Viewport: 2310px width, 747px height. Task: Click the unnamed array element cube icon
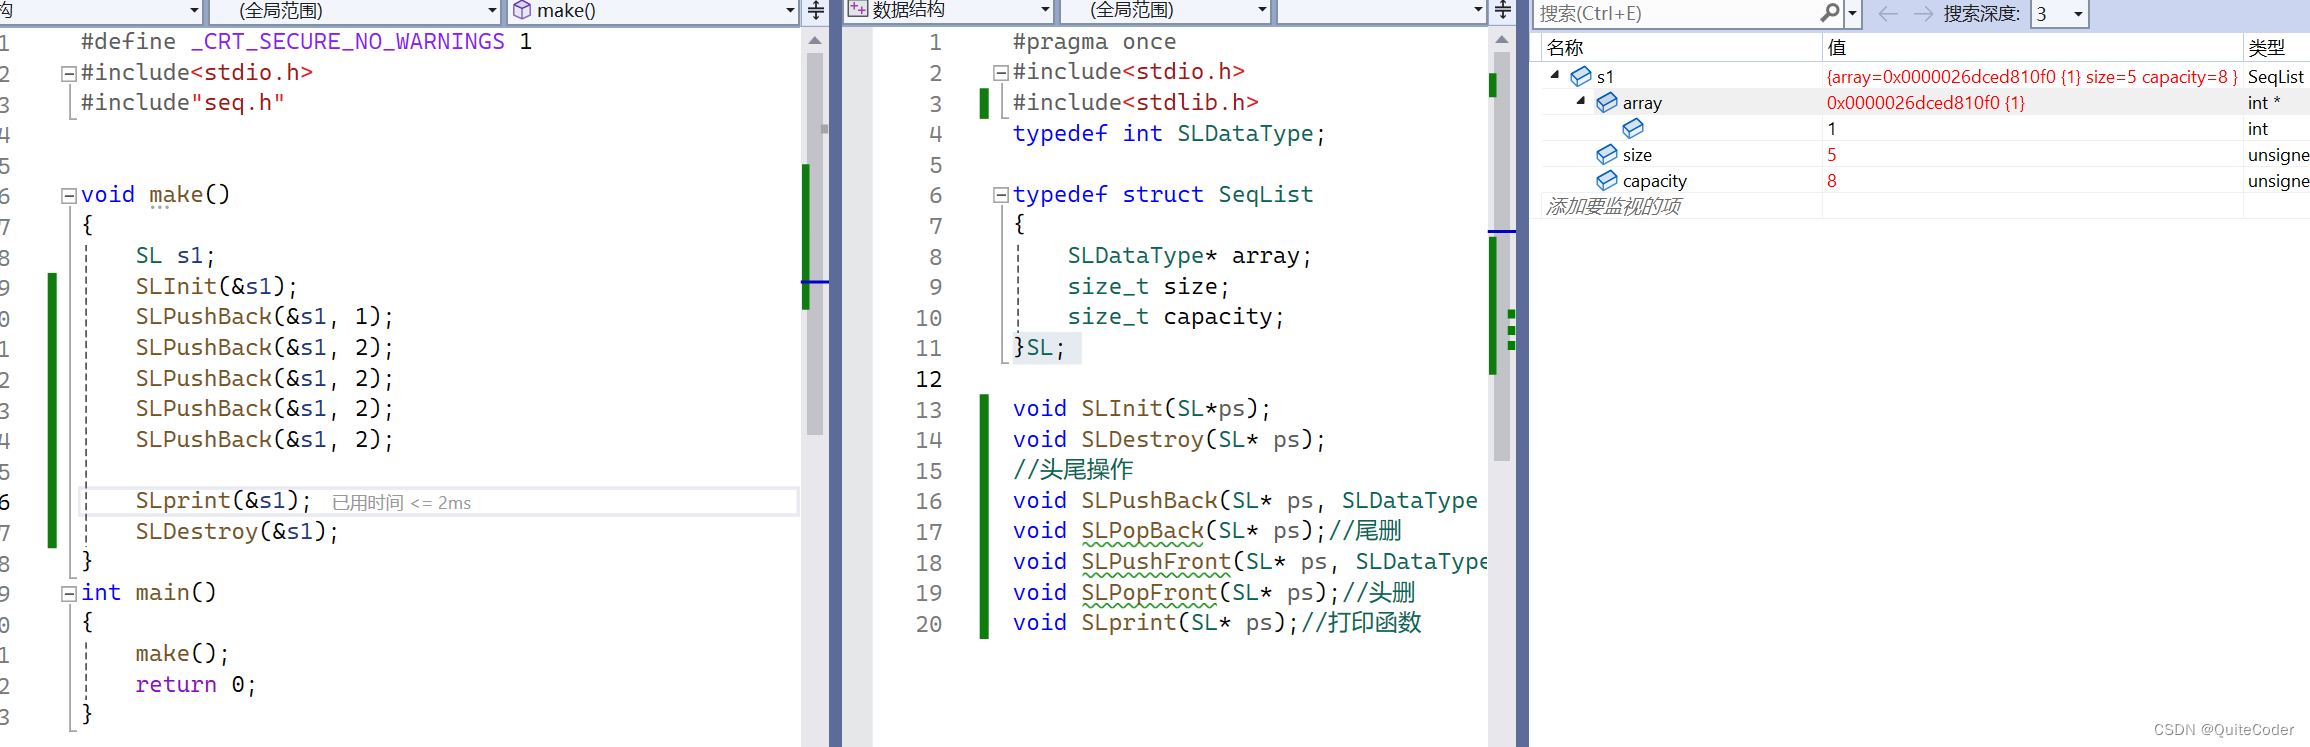click(x=1633, y=129)
